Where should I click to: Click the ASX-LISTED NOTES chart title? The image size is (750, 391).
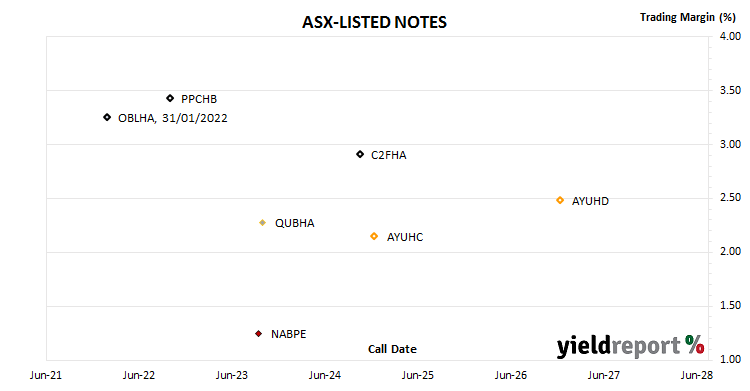pyautogui.click(x=375, y=22)
